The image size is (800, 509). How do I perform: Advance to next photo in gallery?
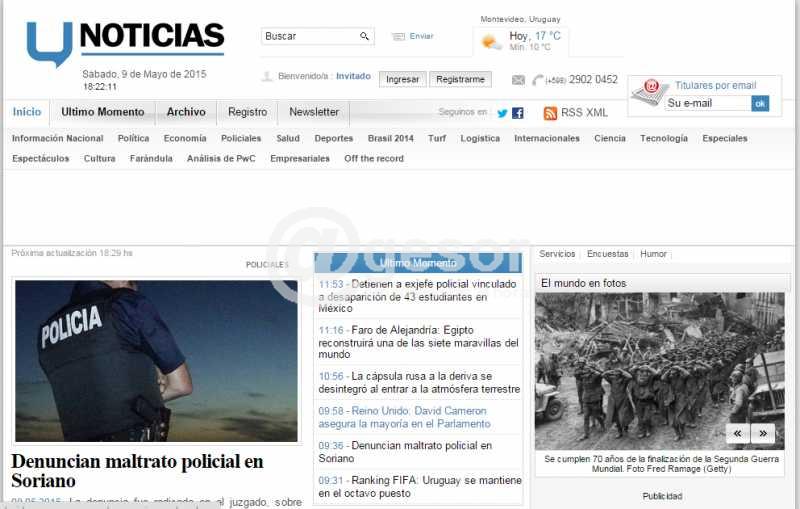coord(762,433)
